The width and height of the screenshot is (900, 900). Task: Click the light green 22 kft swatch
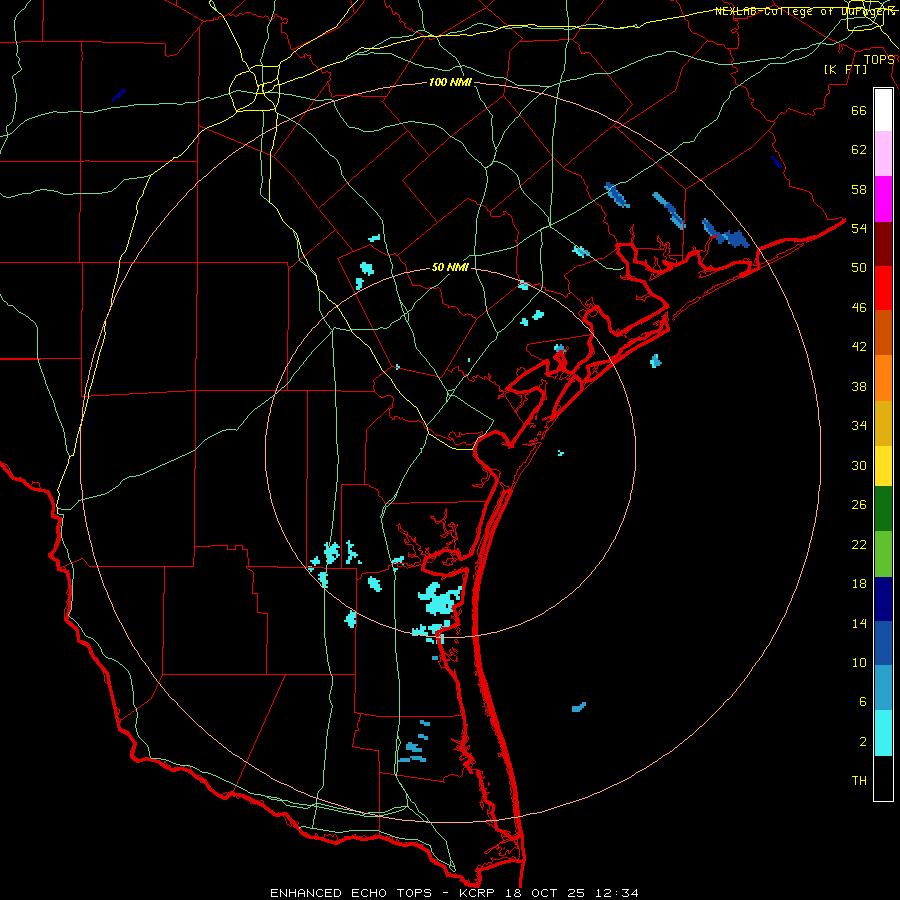click(x=883, y=554)
